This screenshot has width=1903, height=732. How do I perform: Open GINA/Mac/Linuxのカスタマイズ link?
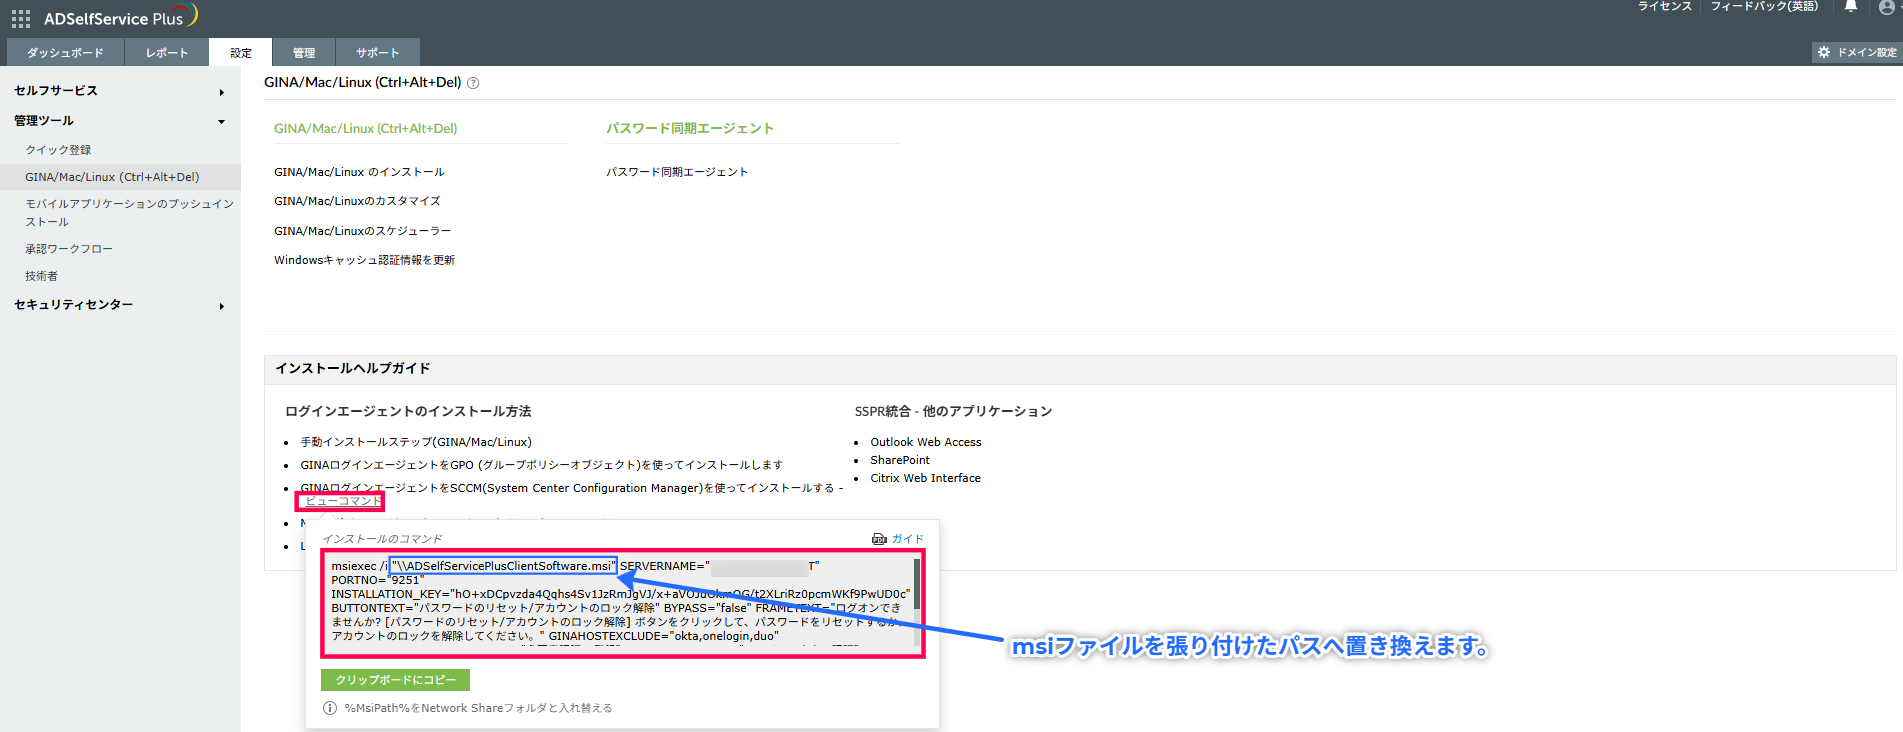[x=357, y=201]
